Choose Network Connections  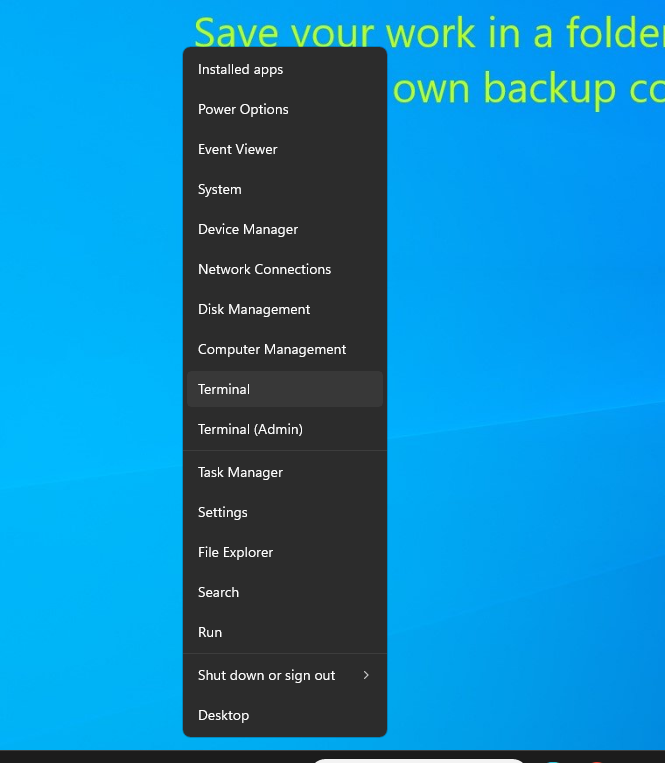[x=264, y=269]
